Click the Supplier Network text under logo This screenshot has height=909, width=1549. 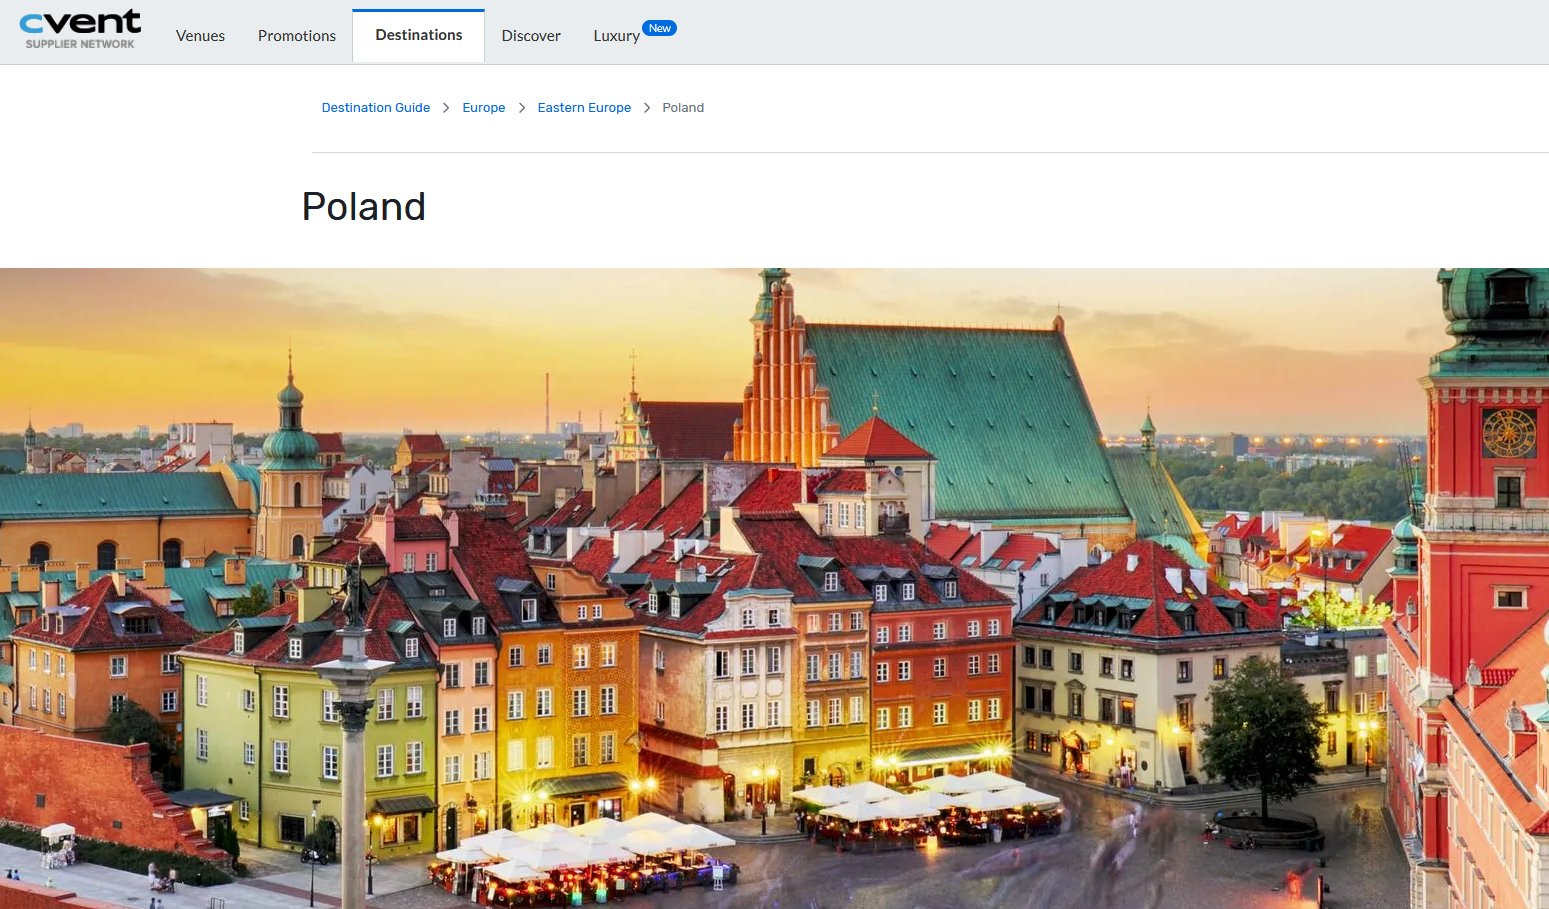[80, 44]
